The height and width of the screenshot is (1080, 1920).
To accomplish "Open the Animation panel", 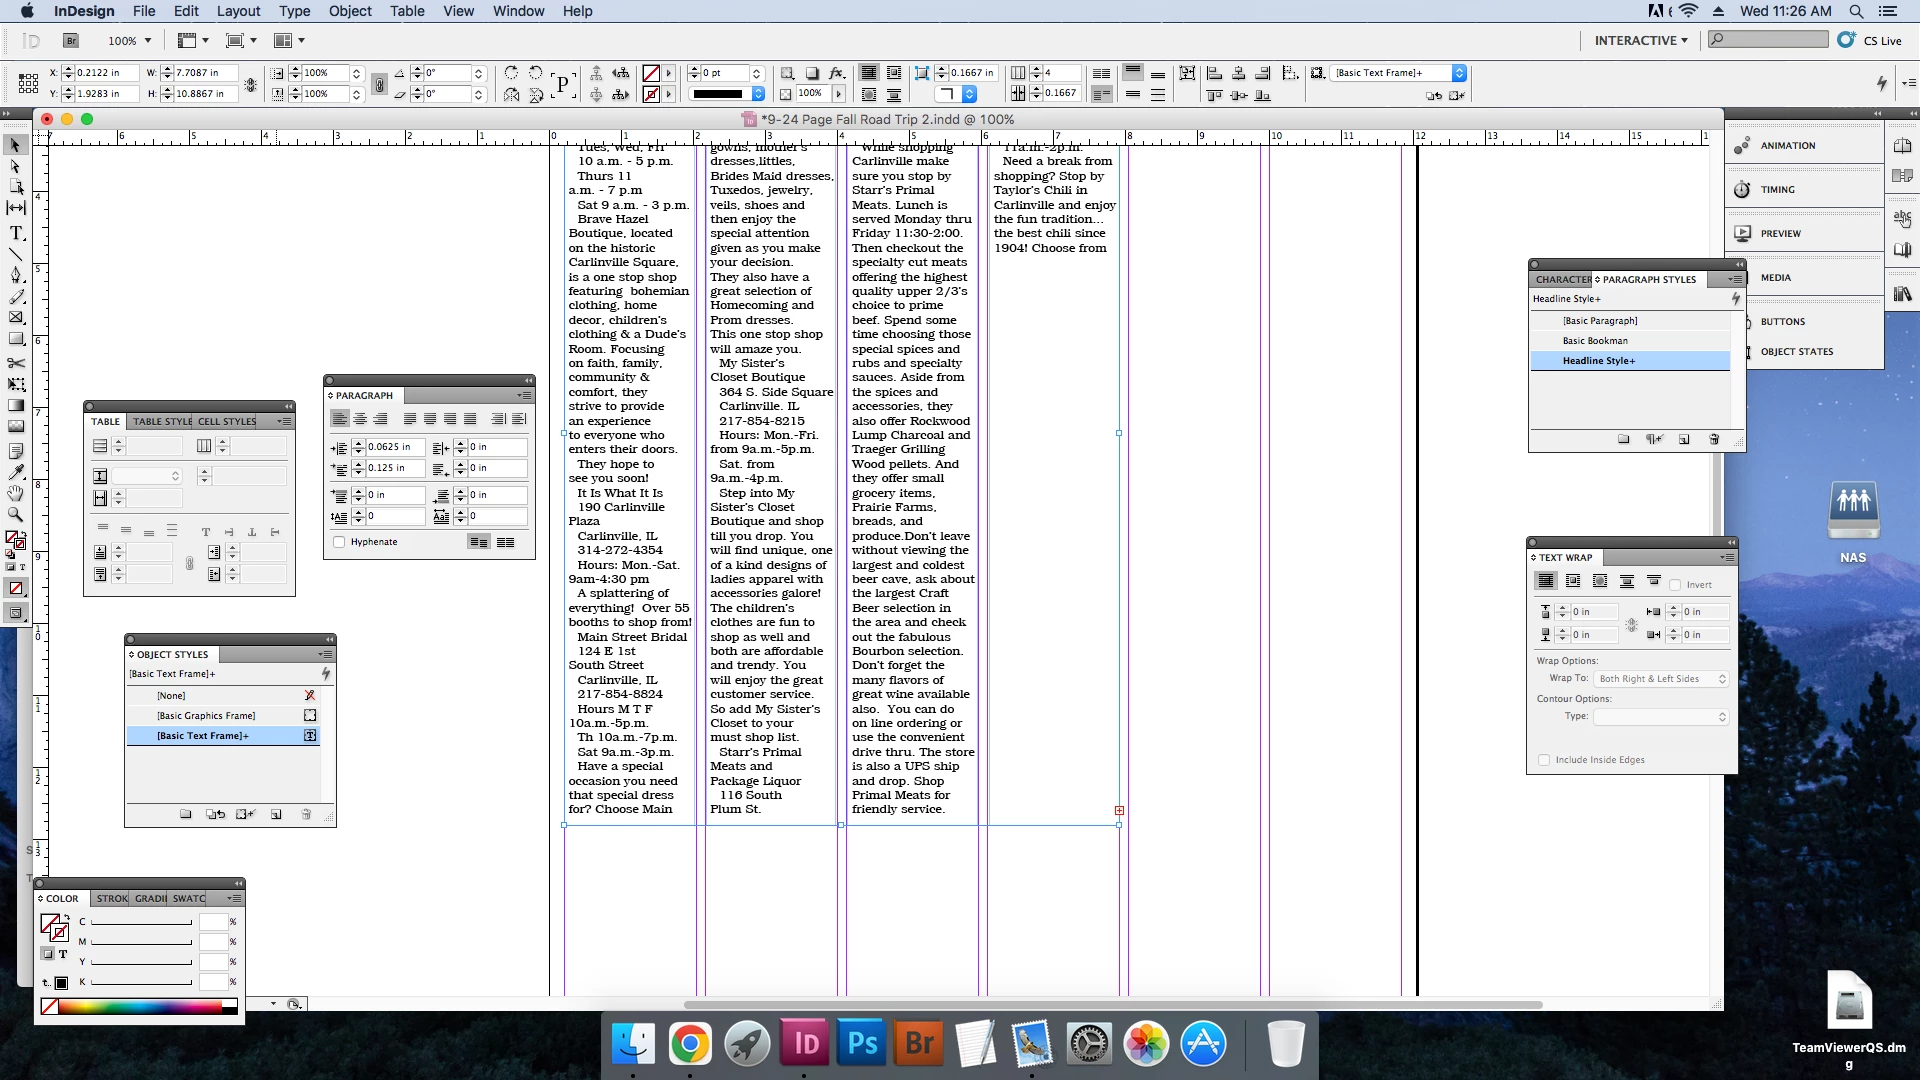I will pos(1787,146).
